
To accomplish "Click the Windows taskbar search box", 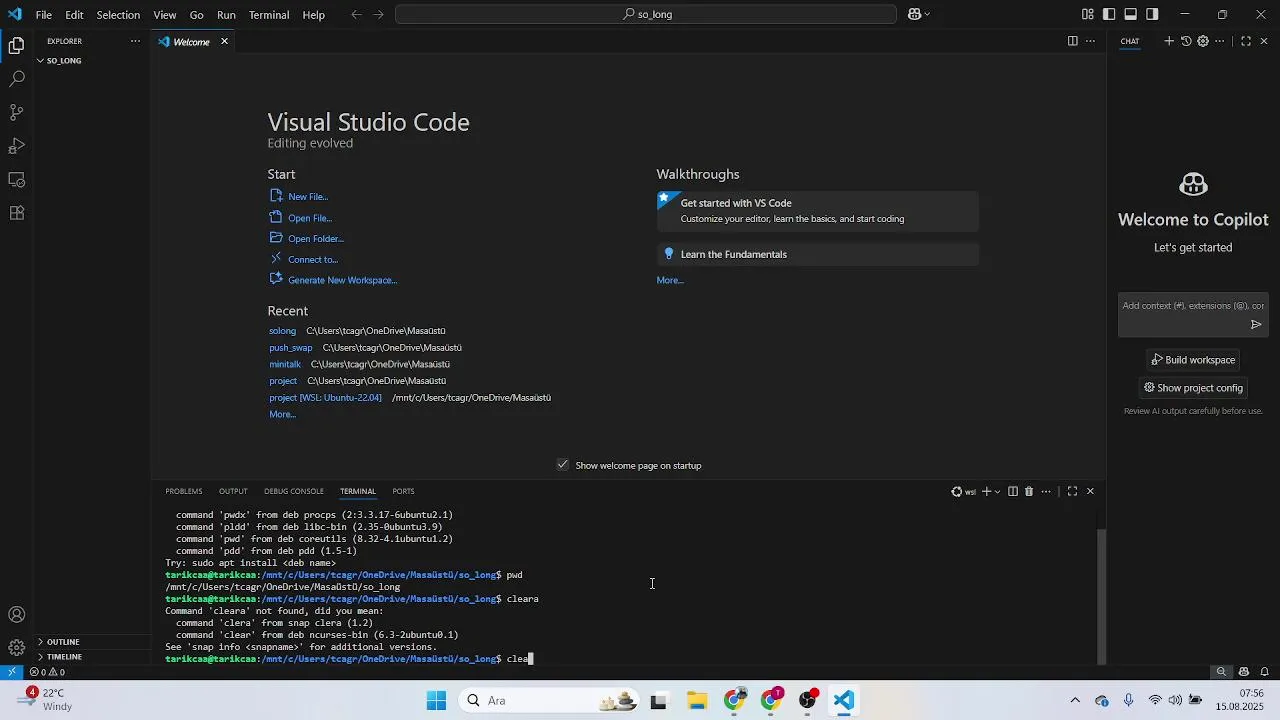I will pyautogui.click(x=548, y=701).
